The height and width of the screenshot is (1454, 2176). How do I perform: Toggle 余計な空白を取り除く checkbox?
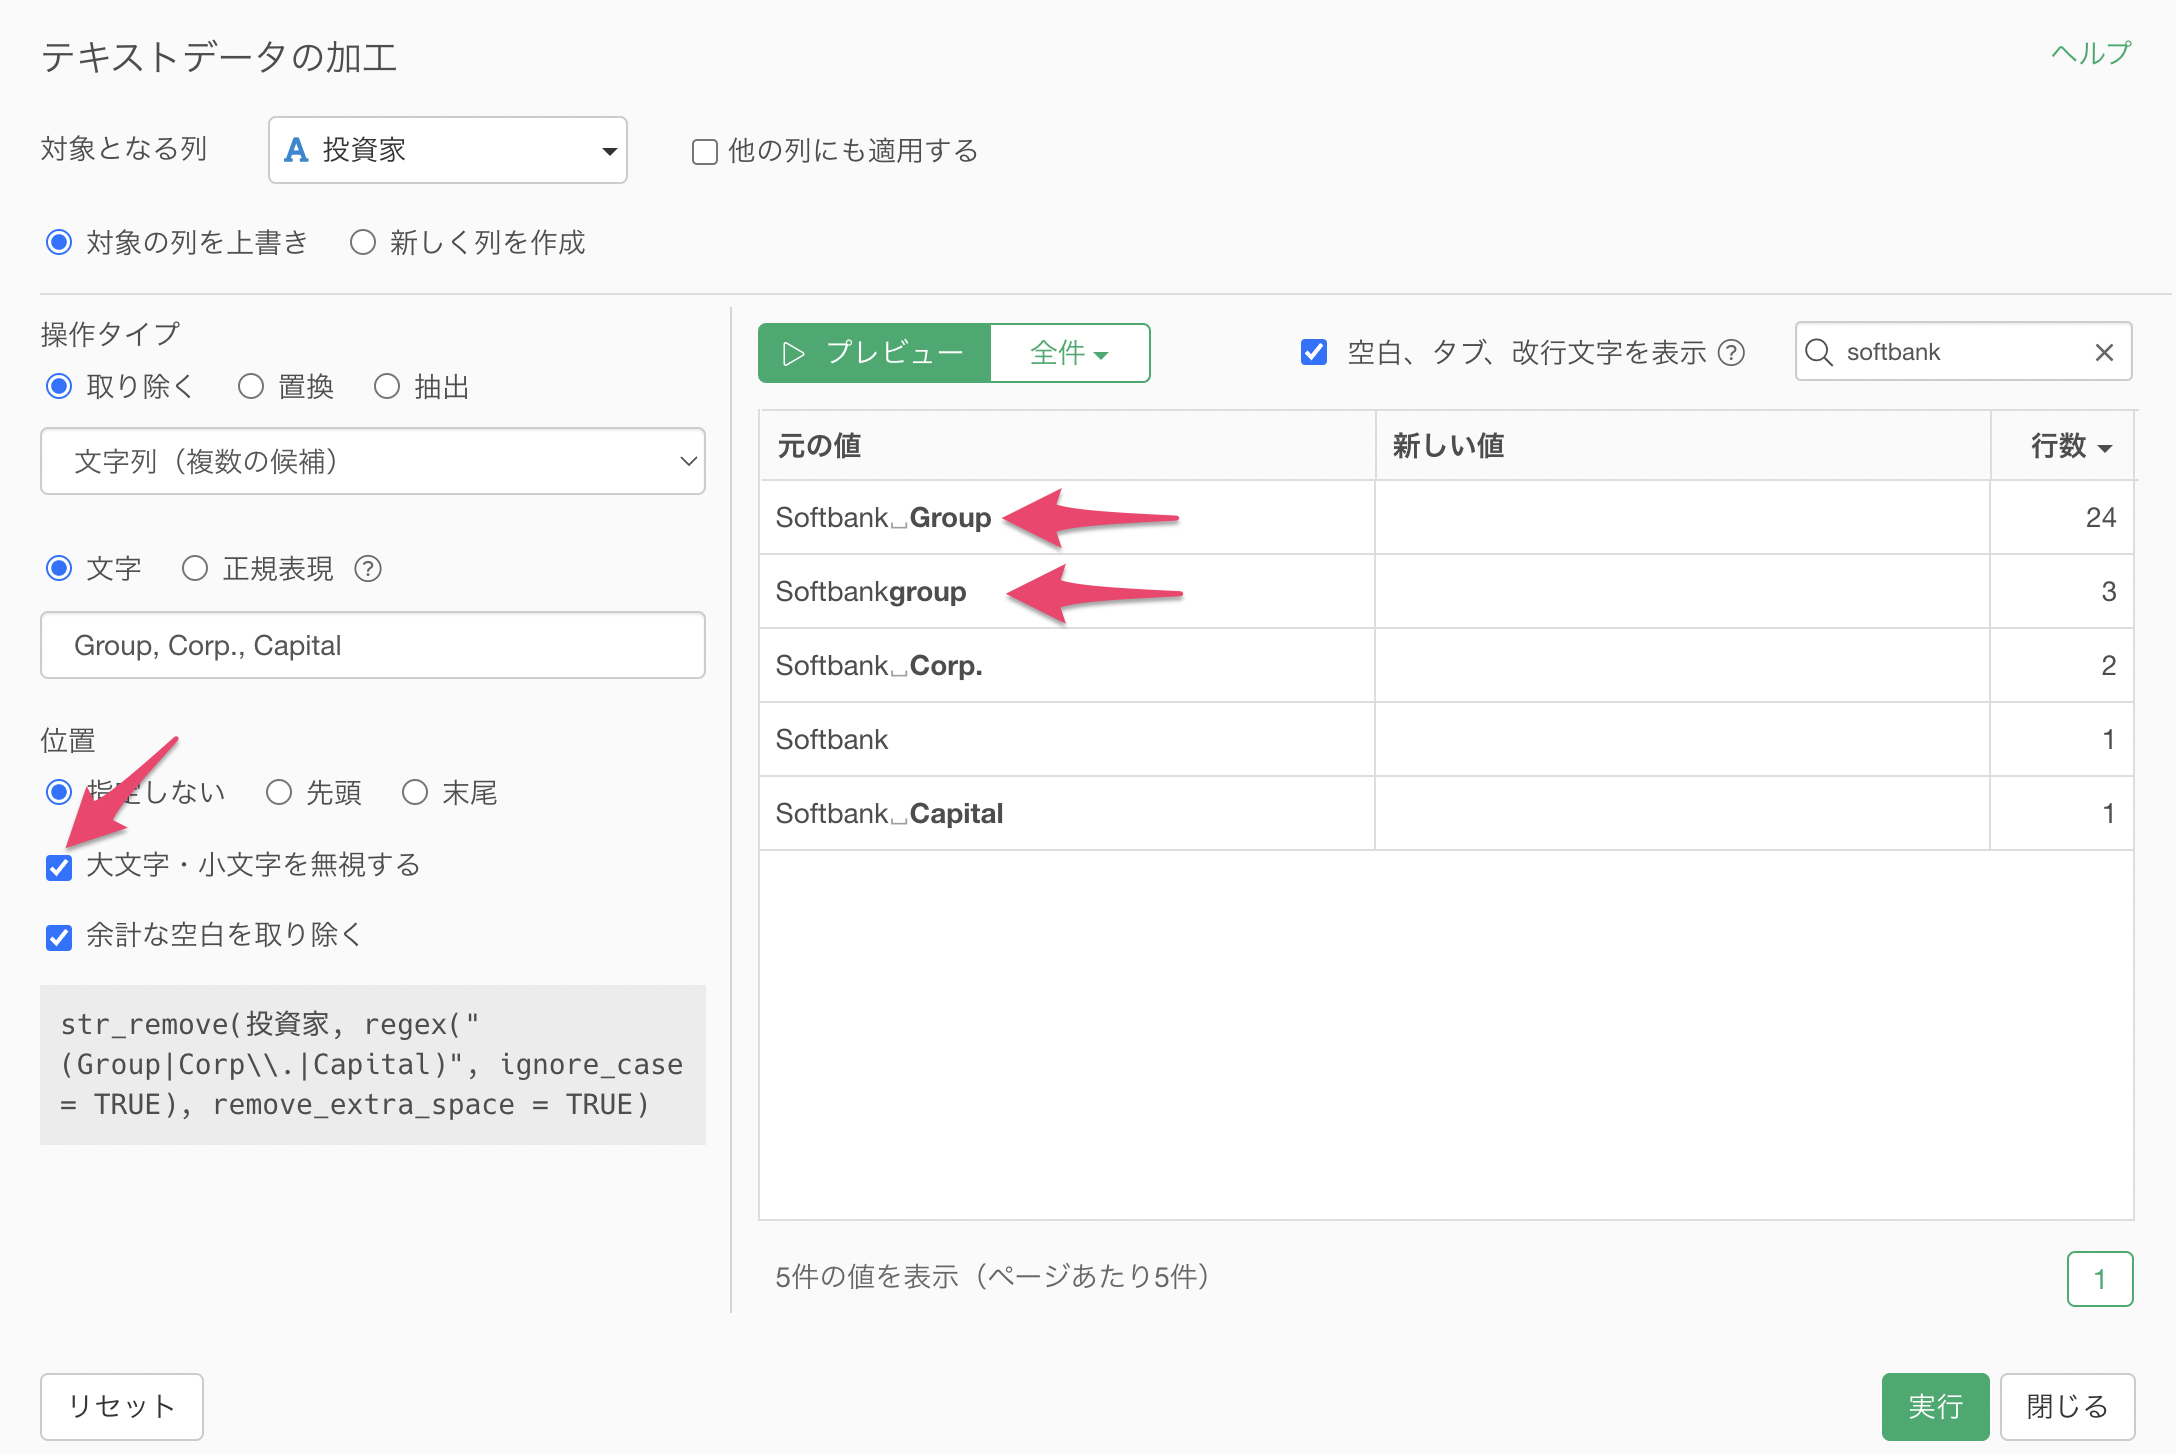pos(59,937)
